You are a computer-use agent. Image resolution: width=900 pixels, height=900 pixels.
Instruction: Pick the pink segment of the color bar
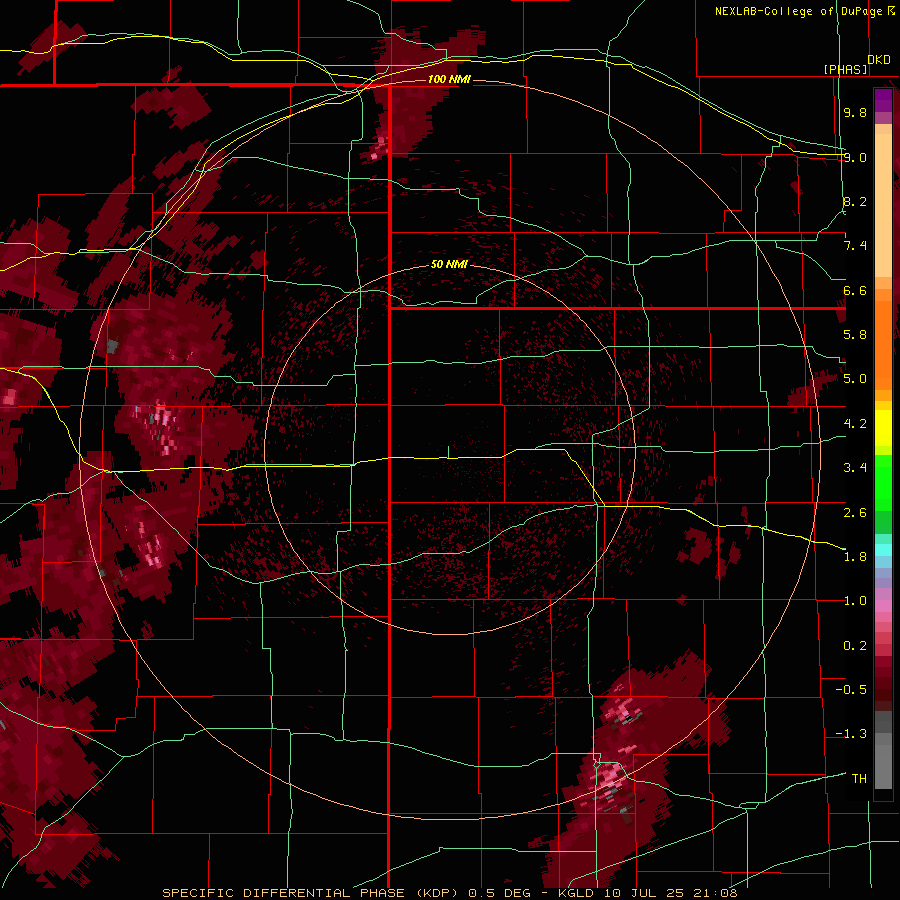[x=883, y=606]
